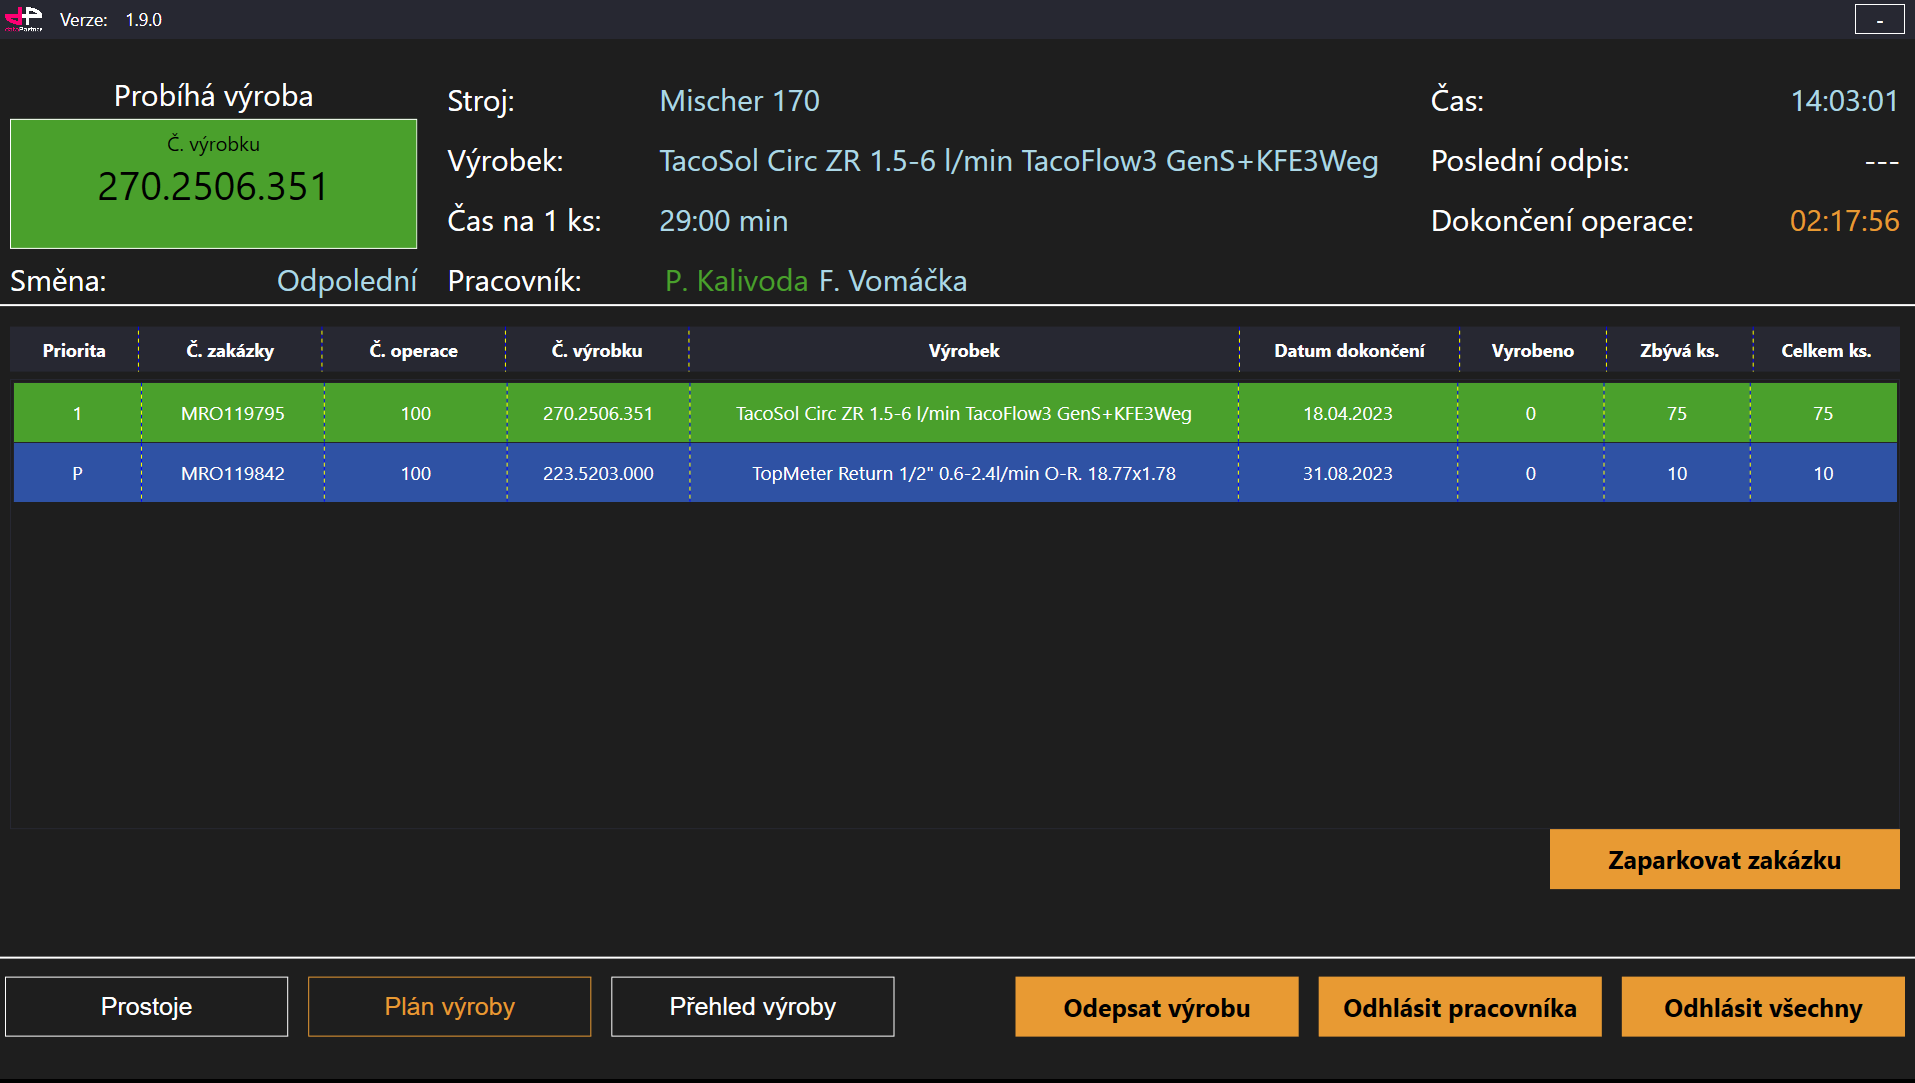Click Celkem ks. column header
Screen dimensions: 1915x1083
(x=1826, y=350)
